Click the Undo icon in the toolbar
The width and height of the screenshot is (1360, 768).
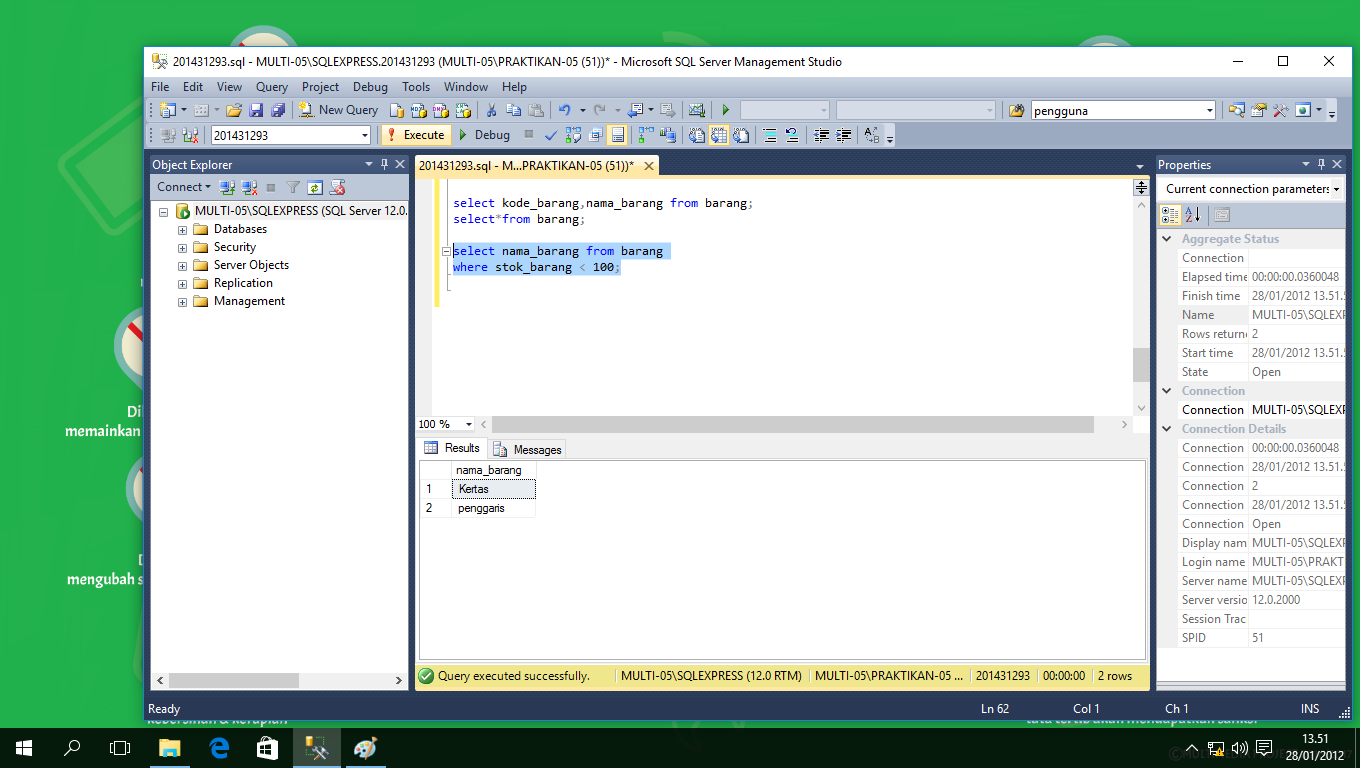(x=565, y=110)
